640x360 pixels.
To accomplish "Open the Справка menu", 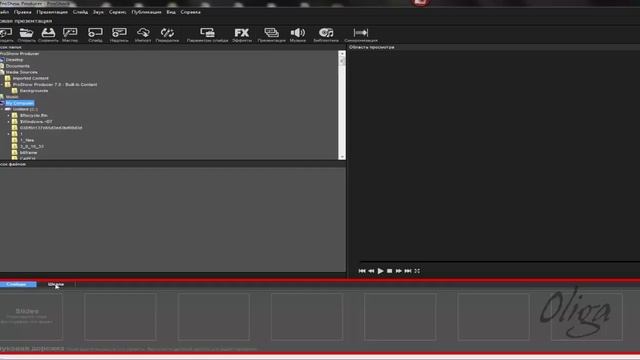I will pos(191,12).
